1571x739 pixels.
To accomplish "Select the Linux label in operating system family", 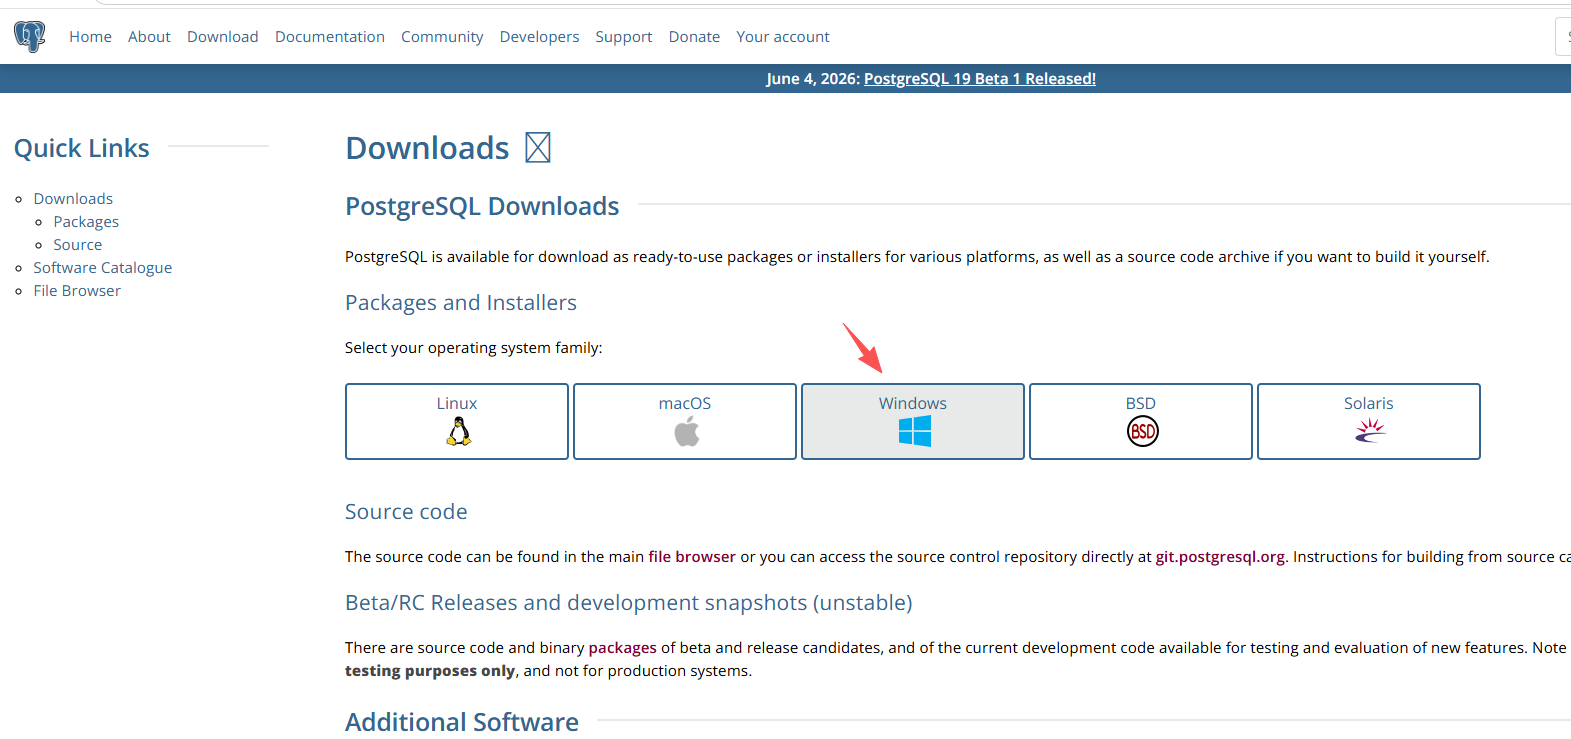I will click(x=457, y=404).
